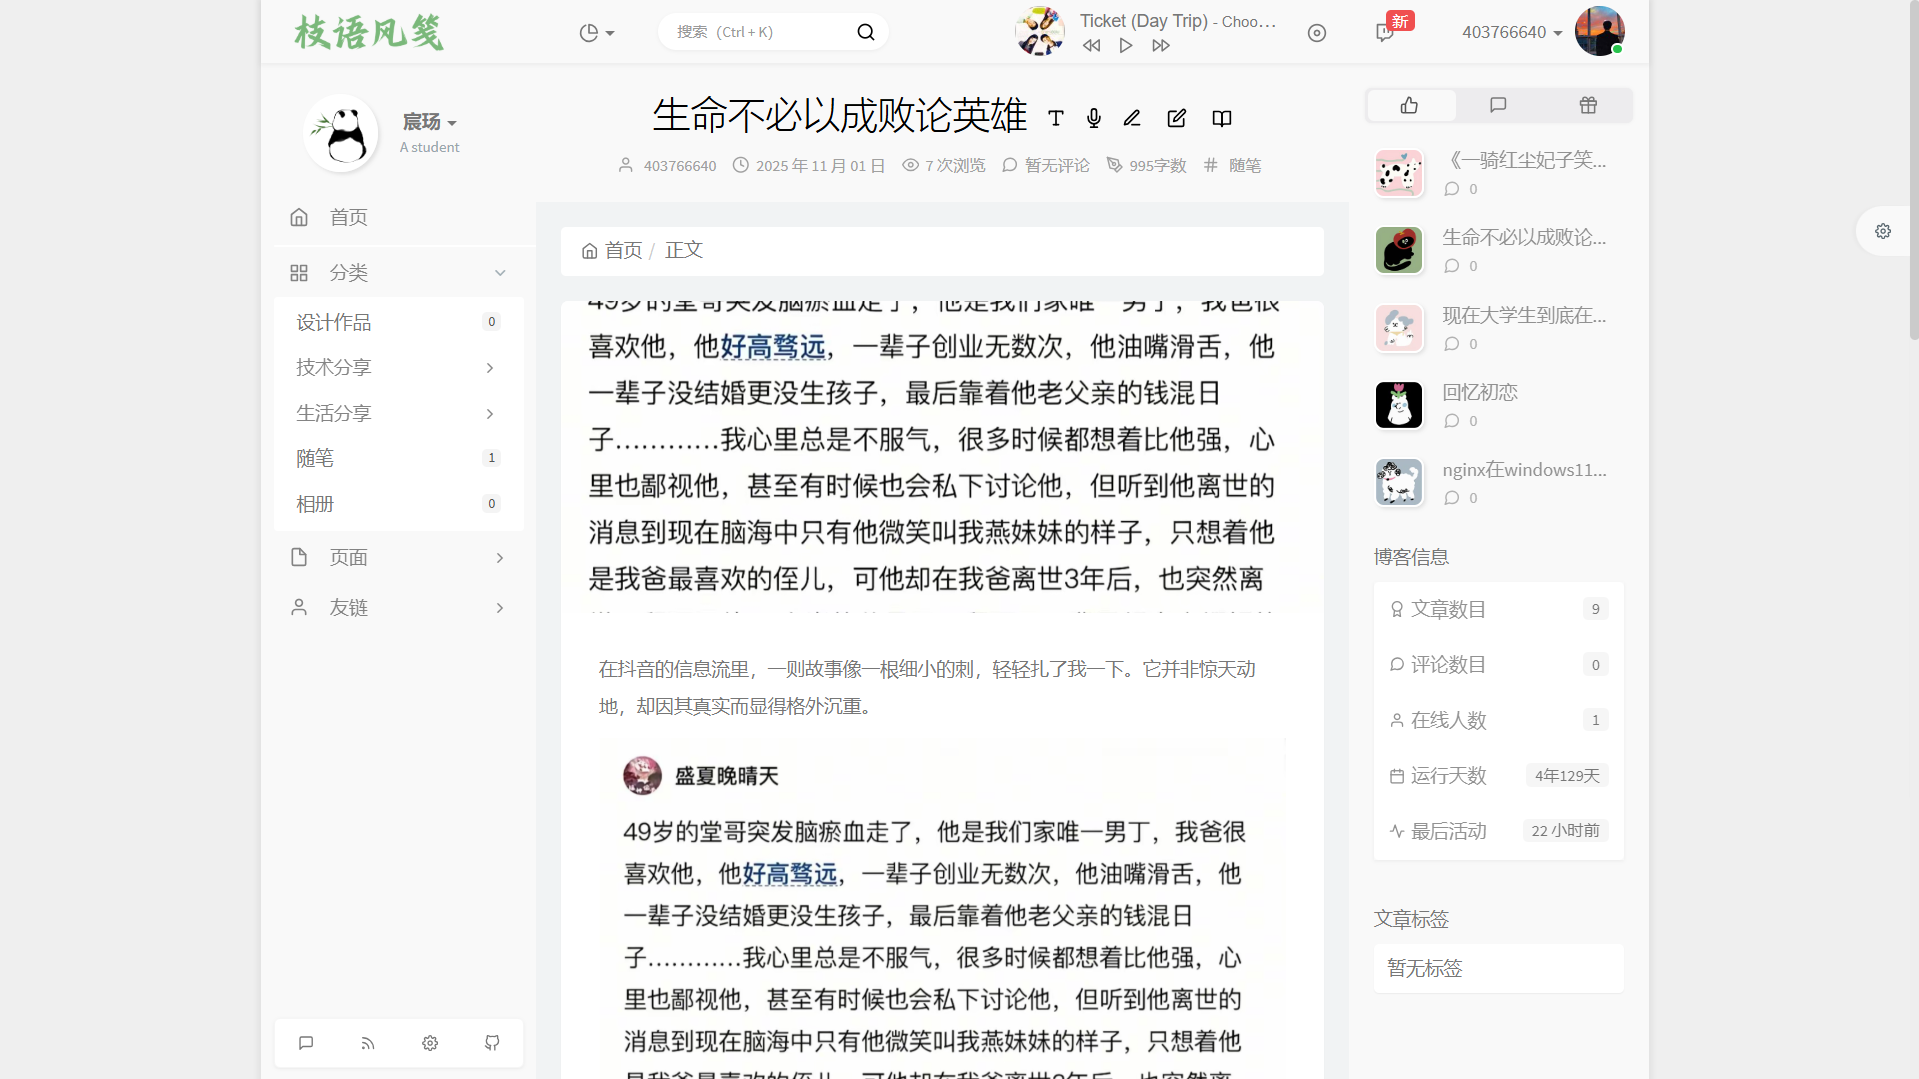Open the RSS feed icon in sidebar footer
The height and width of the screenshot is (1079, 1919).
(367, 1042)
